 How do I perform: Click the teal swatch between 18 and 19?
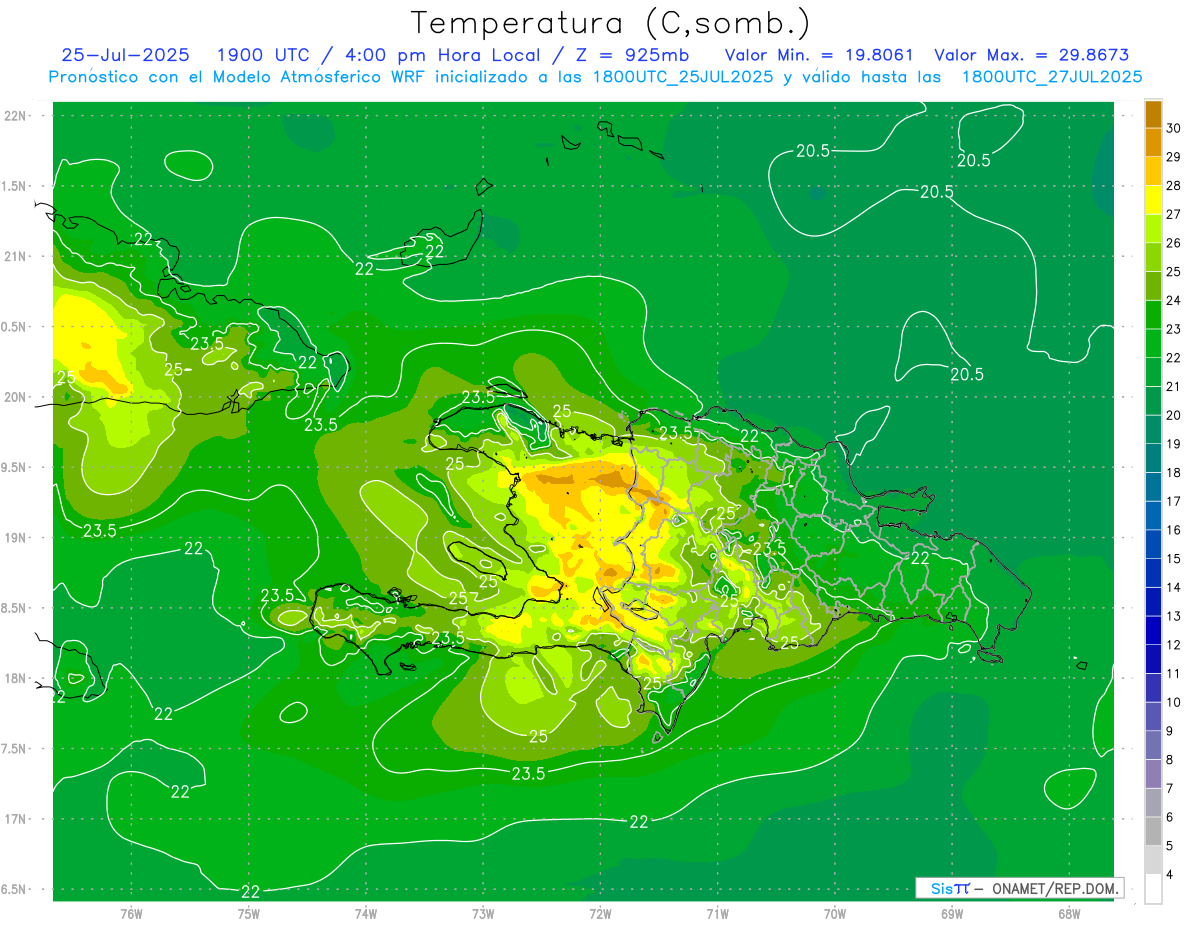pos(1153,458)
